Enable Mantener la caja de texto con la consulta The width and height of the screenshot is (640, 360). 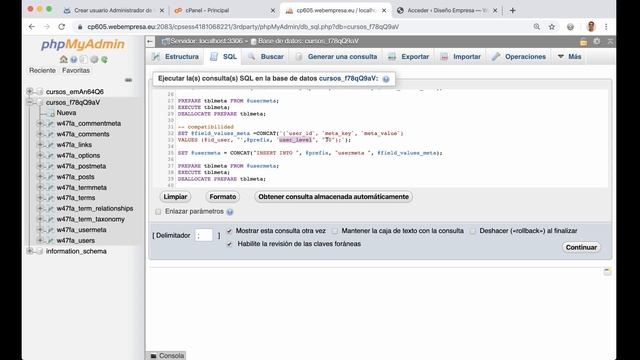tap(335, 231)
